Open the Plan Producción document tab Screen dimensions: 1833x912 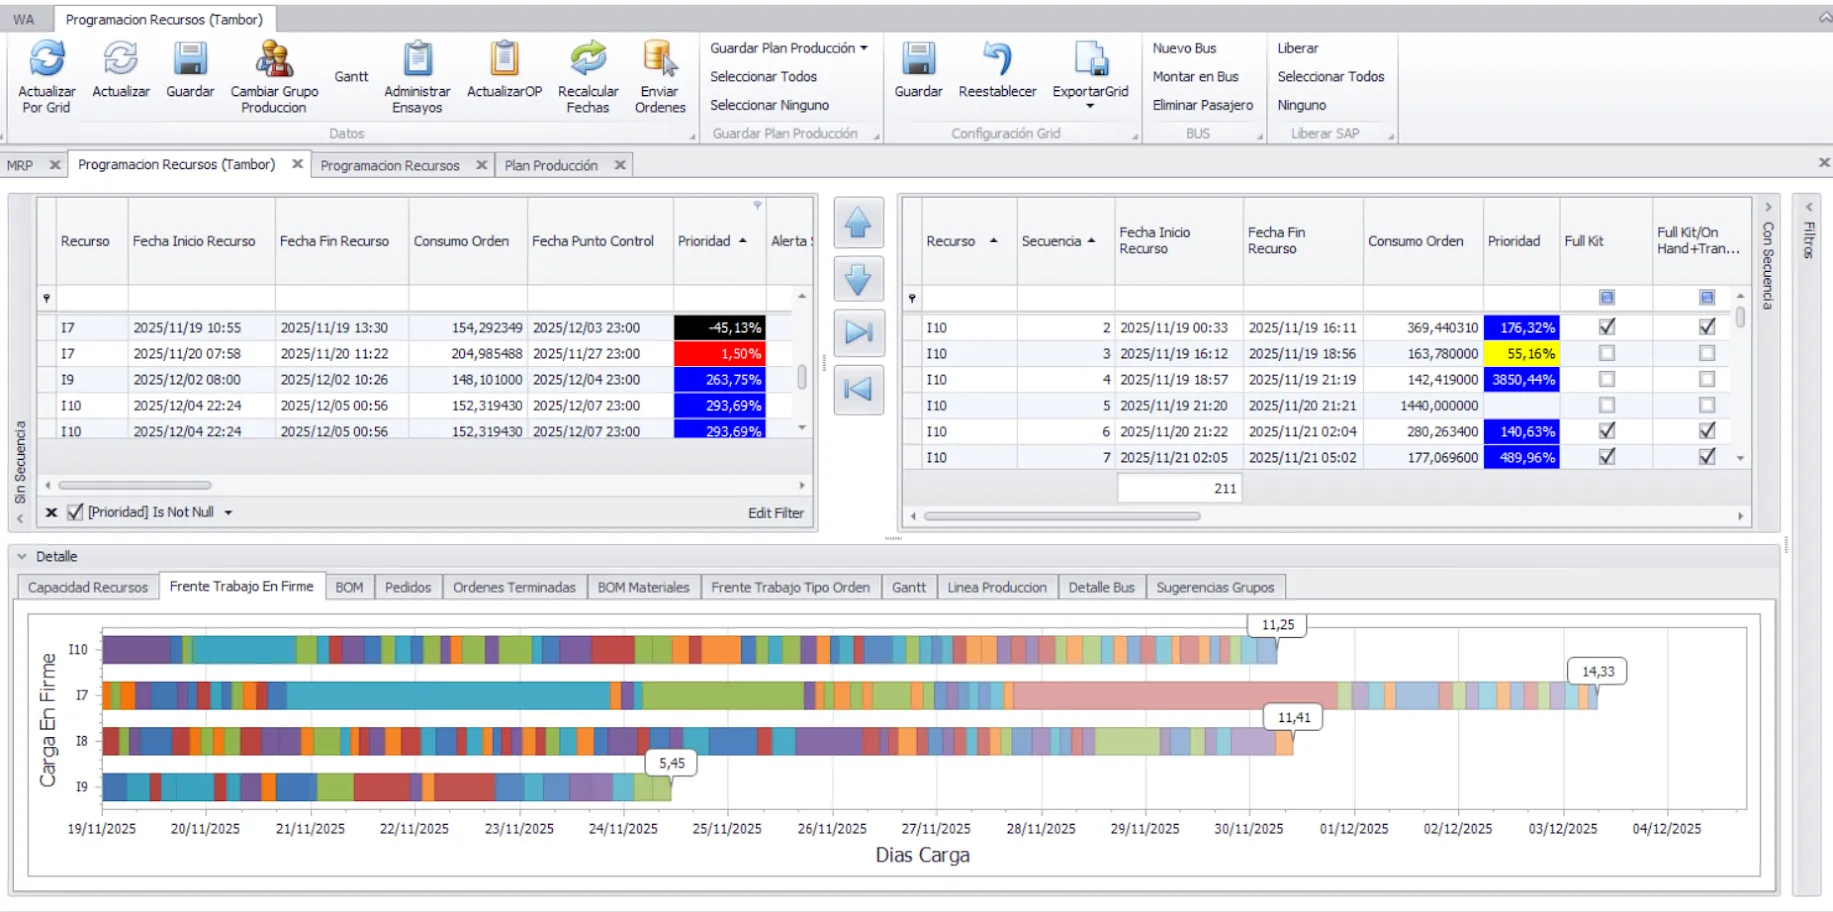click(x=551, y=165)
